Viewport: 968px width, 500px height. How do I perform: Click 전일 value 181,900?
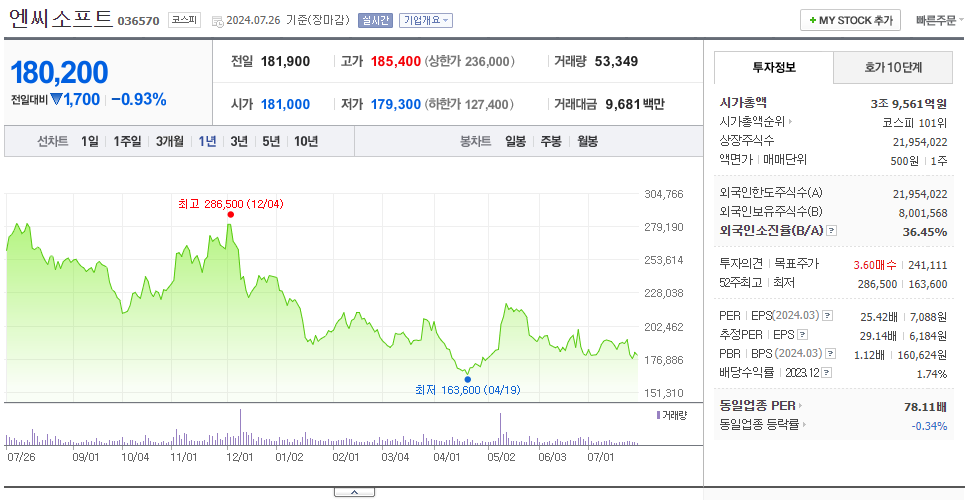click(285, 62)
